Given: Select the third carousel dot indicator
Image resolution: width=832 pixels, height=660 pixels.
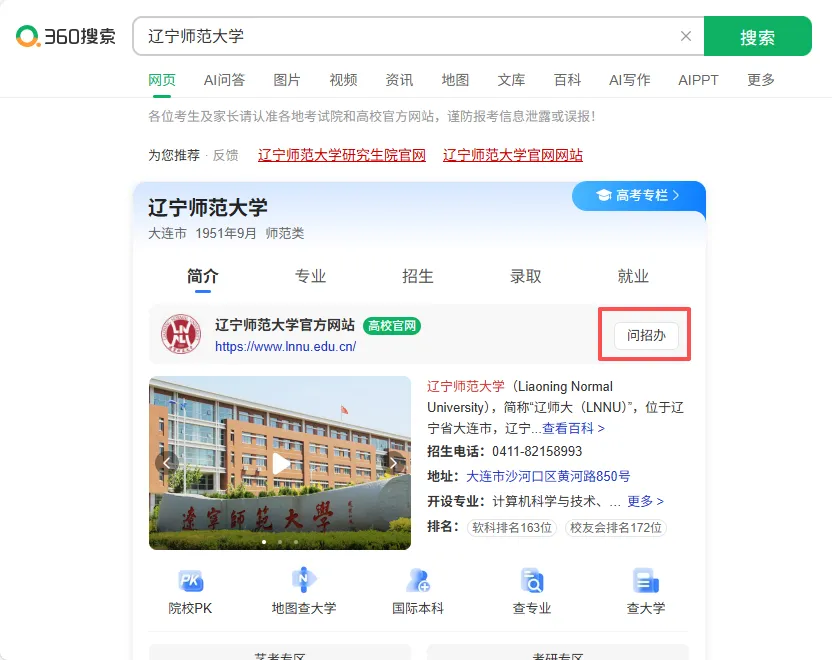Looking at the screenshot, I should pyautogui.click(x=296, y=542).
